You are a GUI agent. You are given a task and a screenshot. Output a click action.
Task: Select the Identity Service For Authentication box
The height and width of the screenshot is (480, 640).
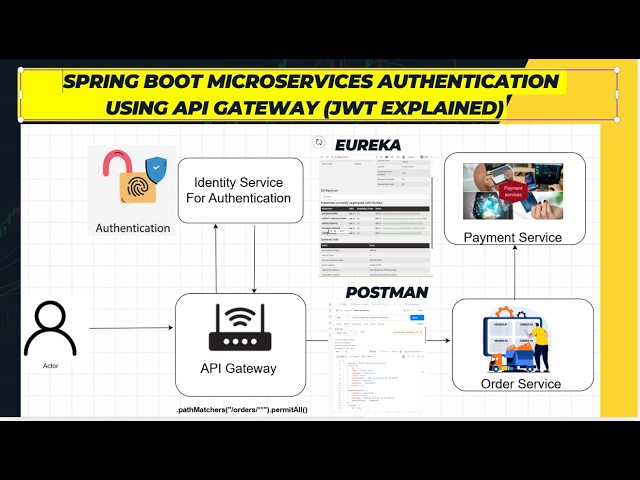[x=240, y=190]
